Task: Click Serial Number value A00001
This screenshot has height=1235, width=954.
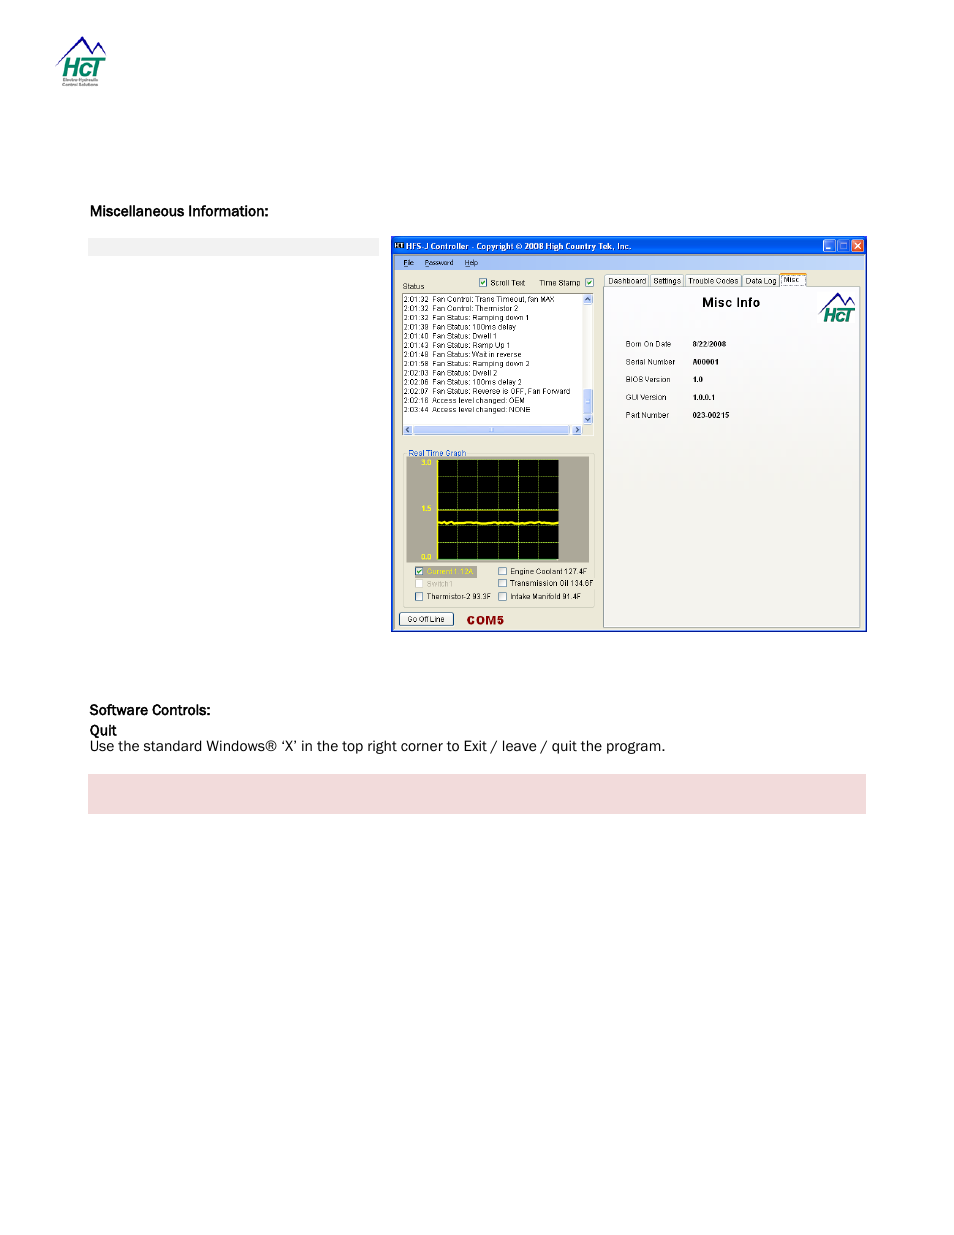Action: pyautogui.click(x=706, y=362)
